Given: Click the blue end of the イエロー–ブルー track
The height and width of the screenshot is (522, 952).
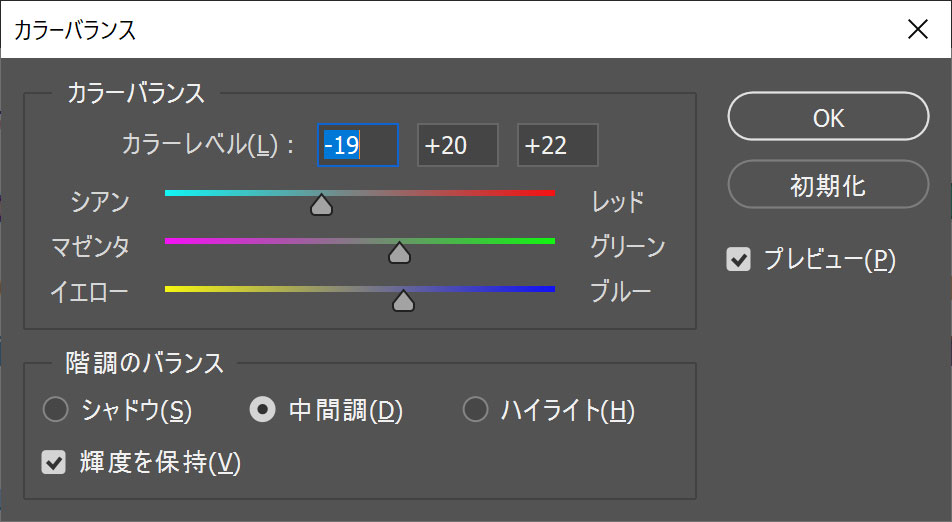Looking at the screenshot, I should (550, 289).
